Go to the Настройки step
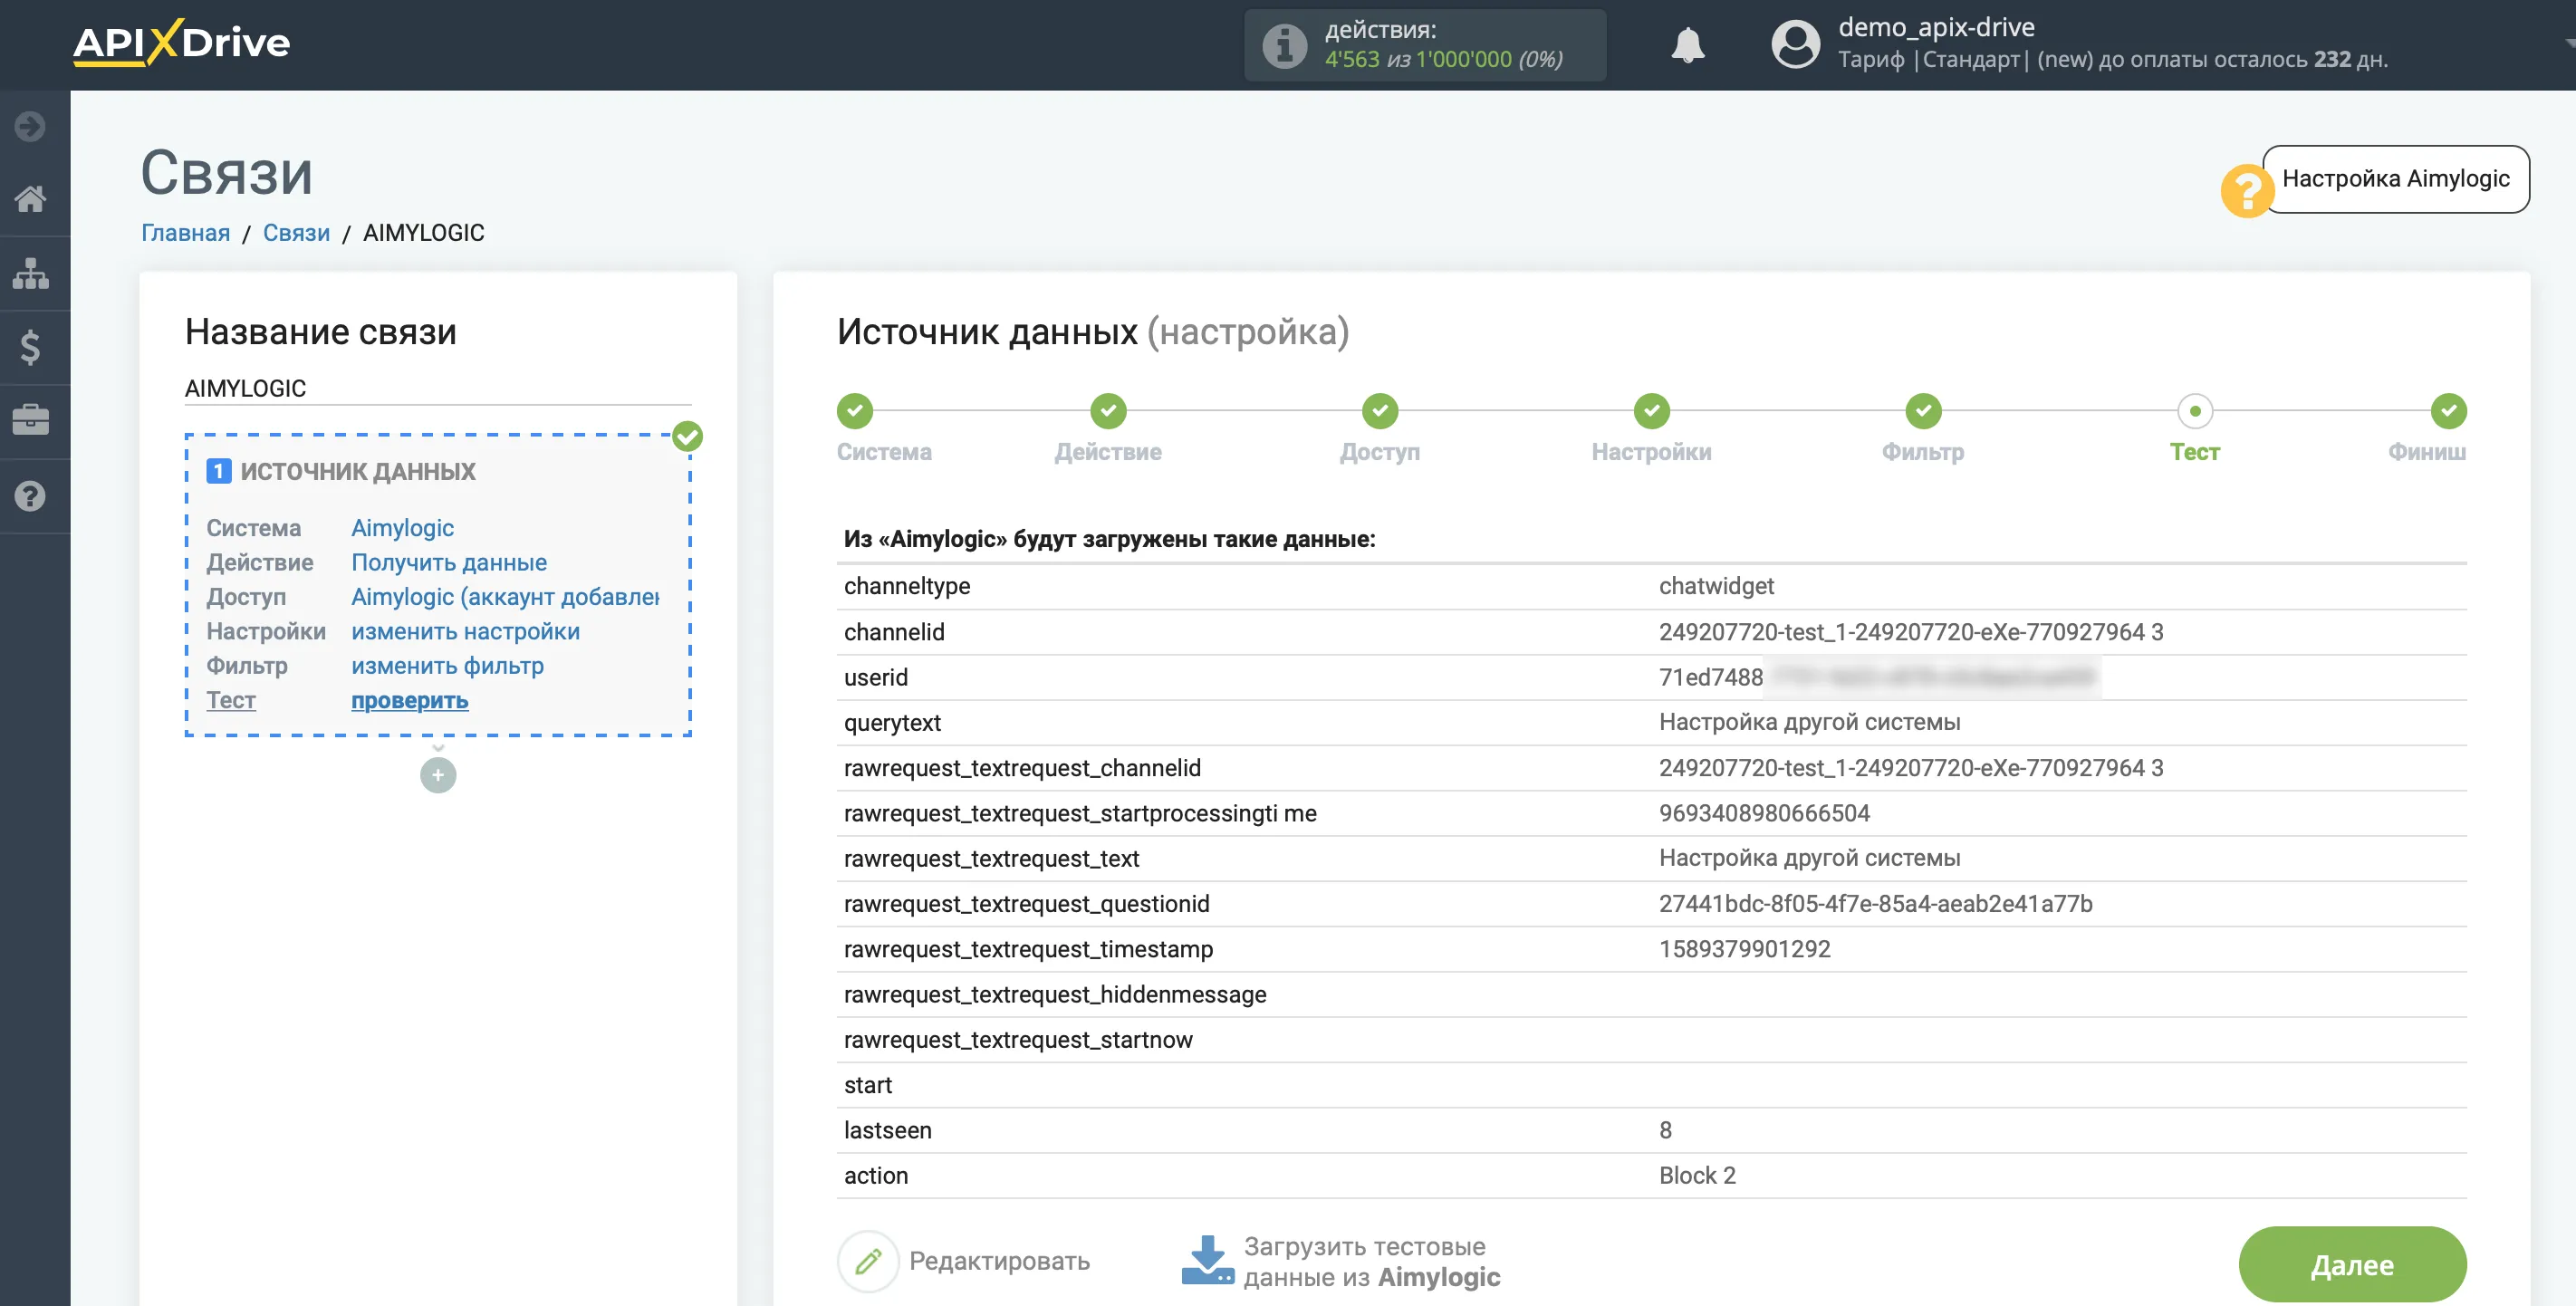 coord(1652,410)
